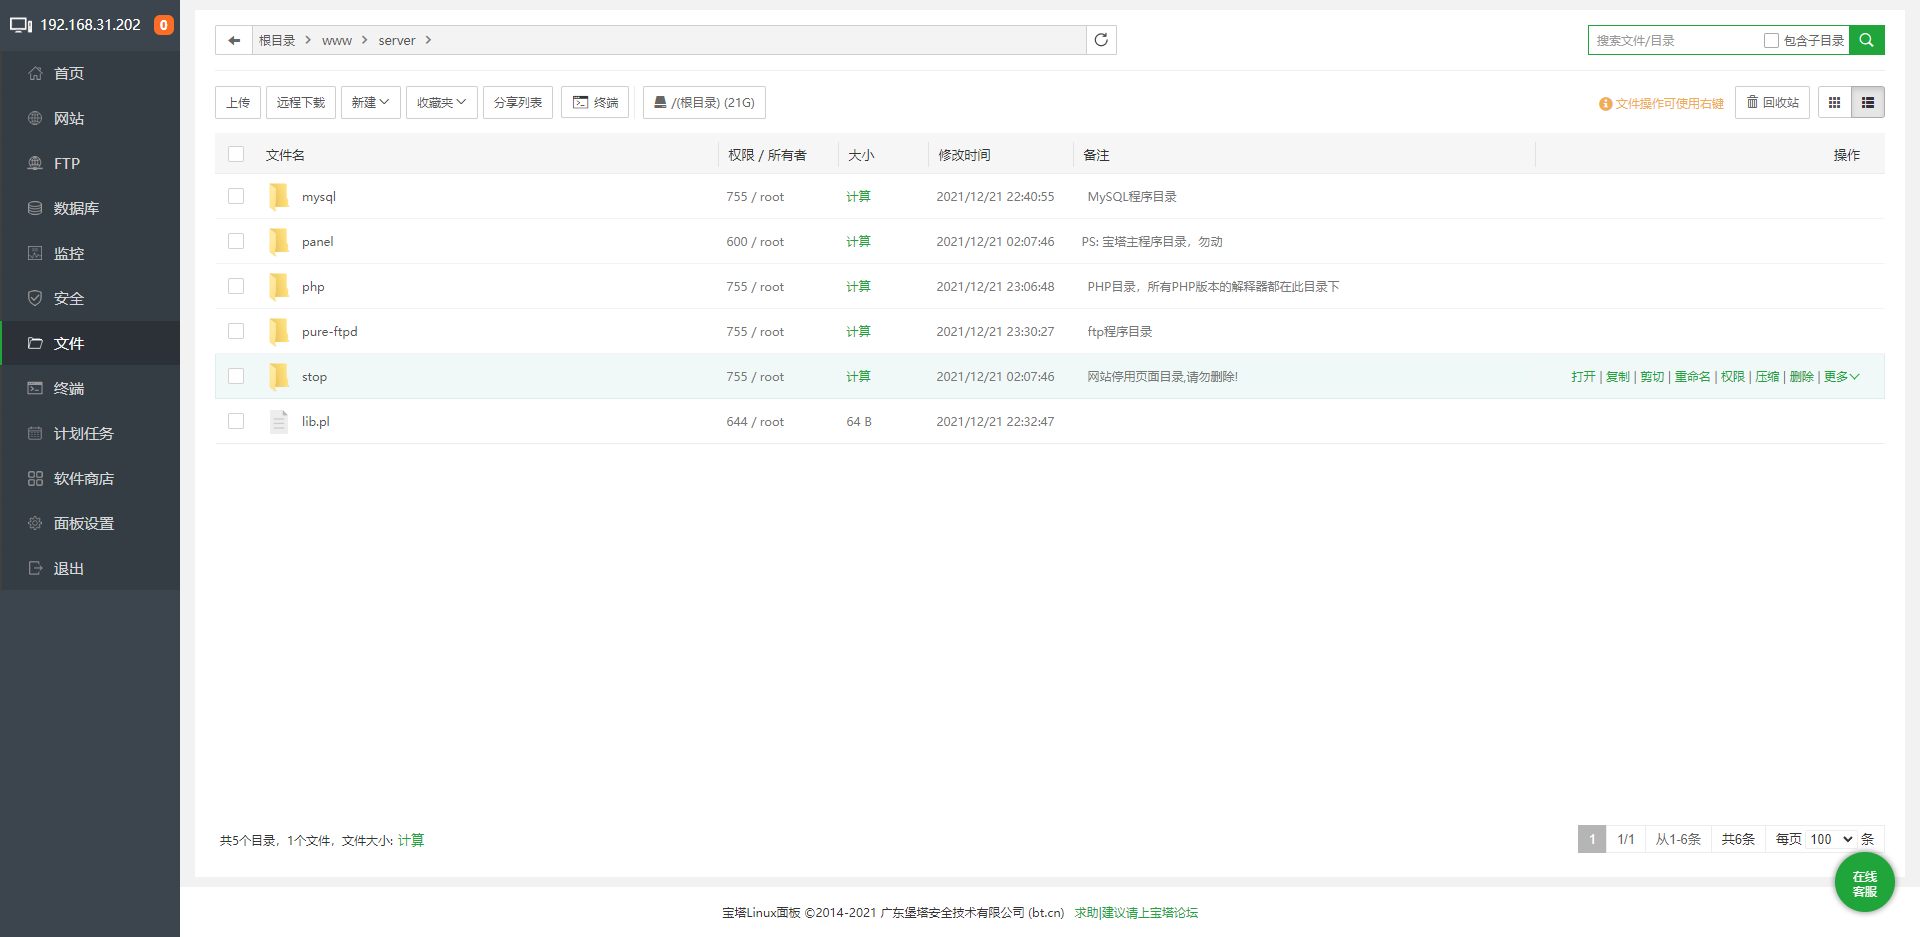
Task: Expand the chevron after www in path
Action: 365,40
